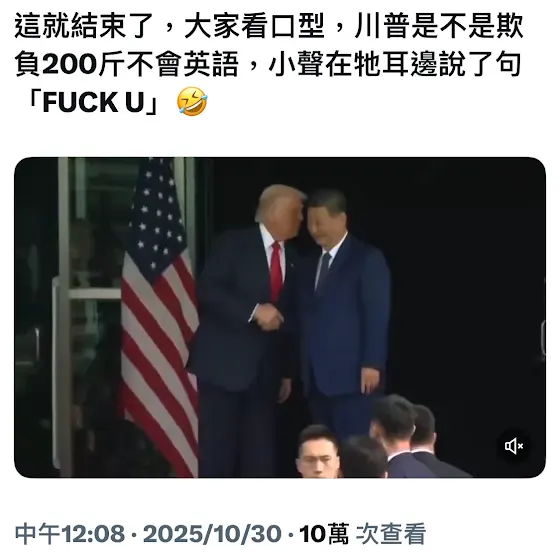Click the man wearing glasses at video bottom
Viewport: 560px width, 560px height.
tap(317, 453)
